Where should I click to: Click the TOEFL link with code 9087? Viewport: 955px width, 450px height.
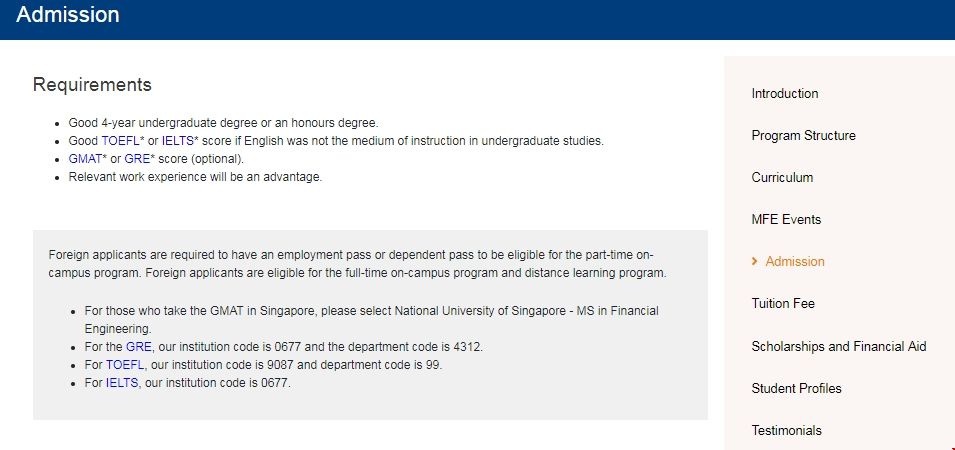[x=125, y=365]
